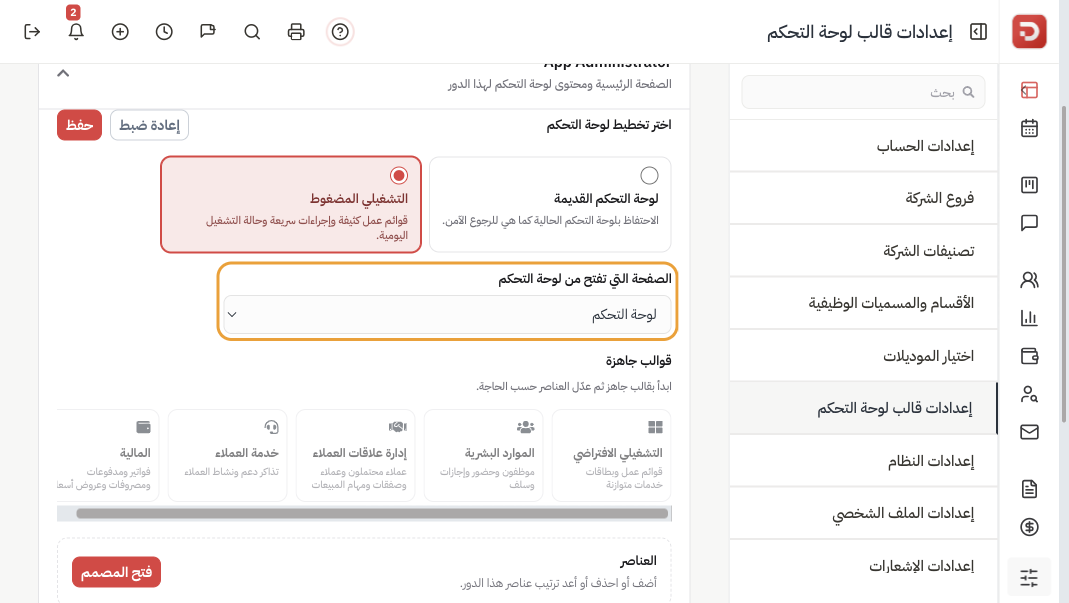Click the templates horizontal scrollbar
This screenshot has width=1069, height=603.
372,514
